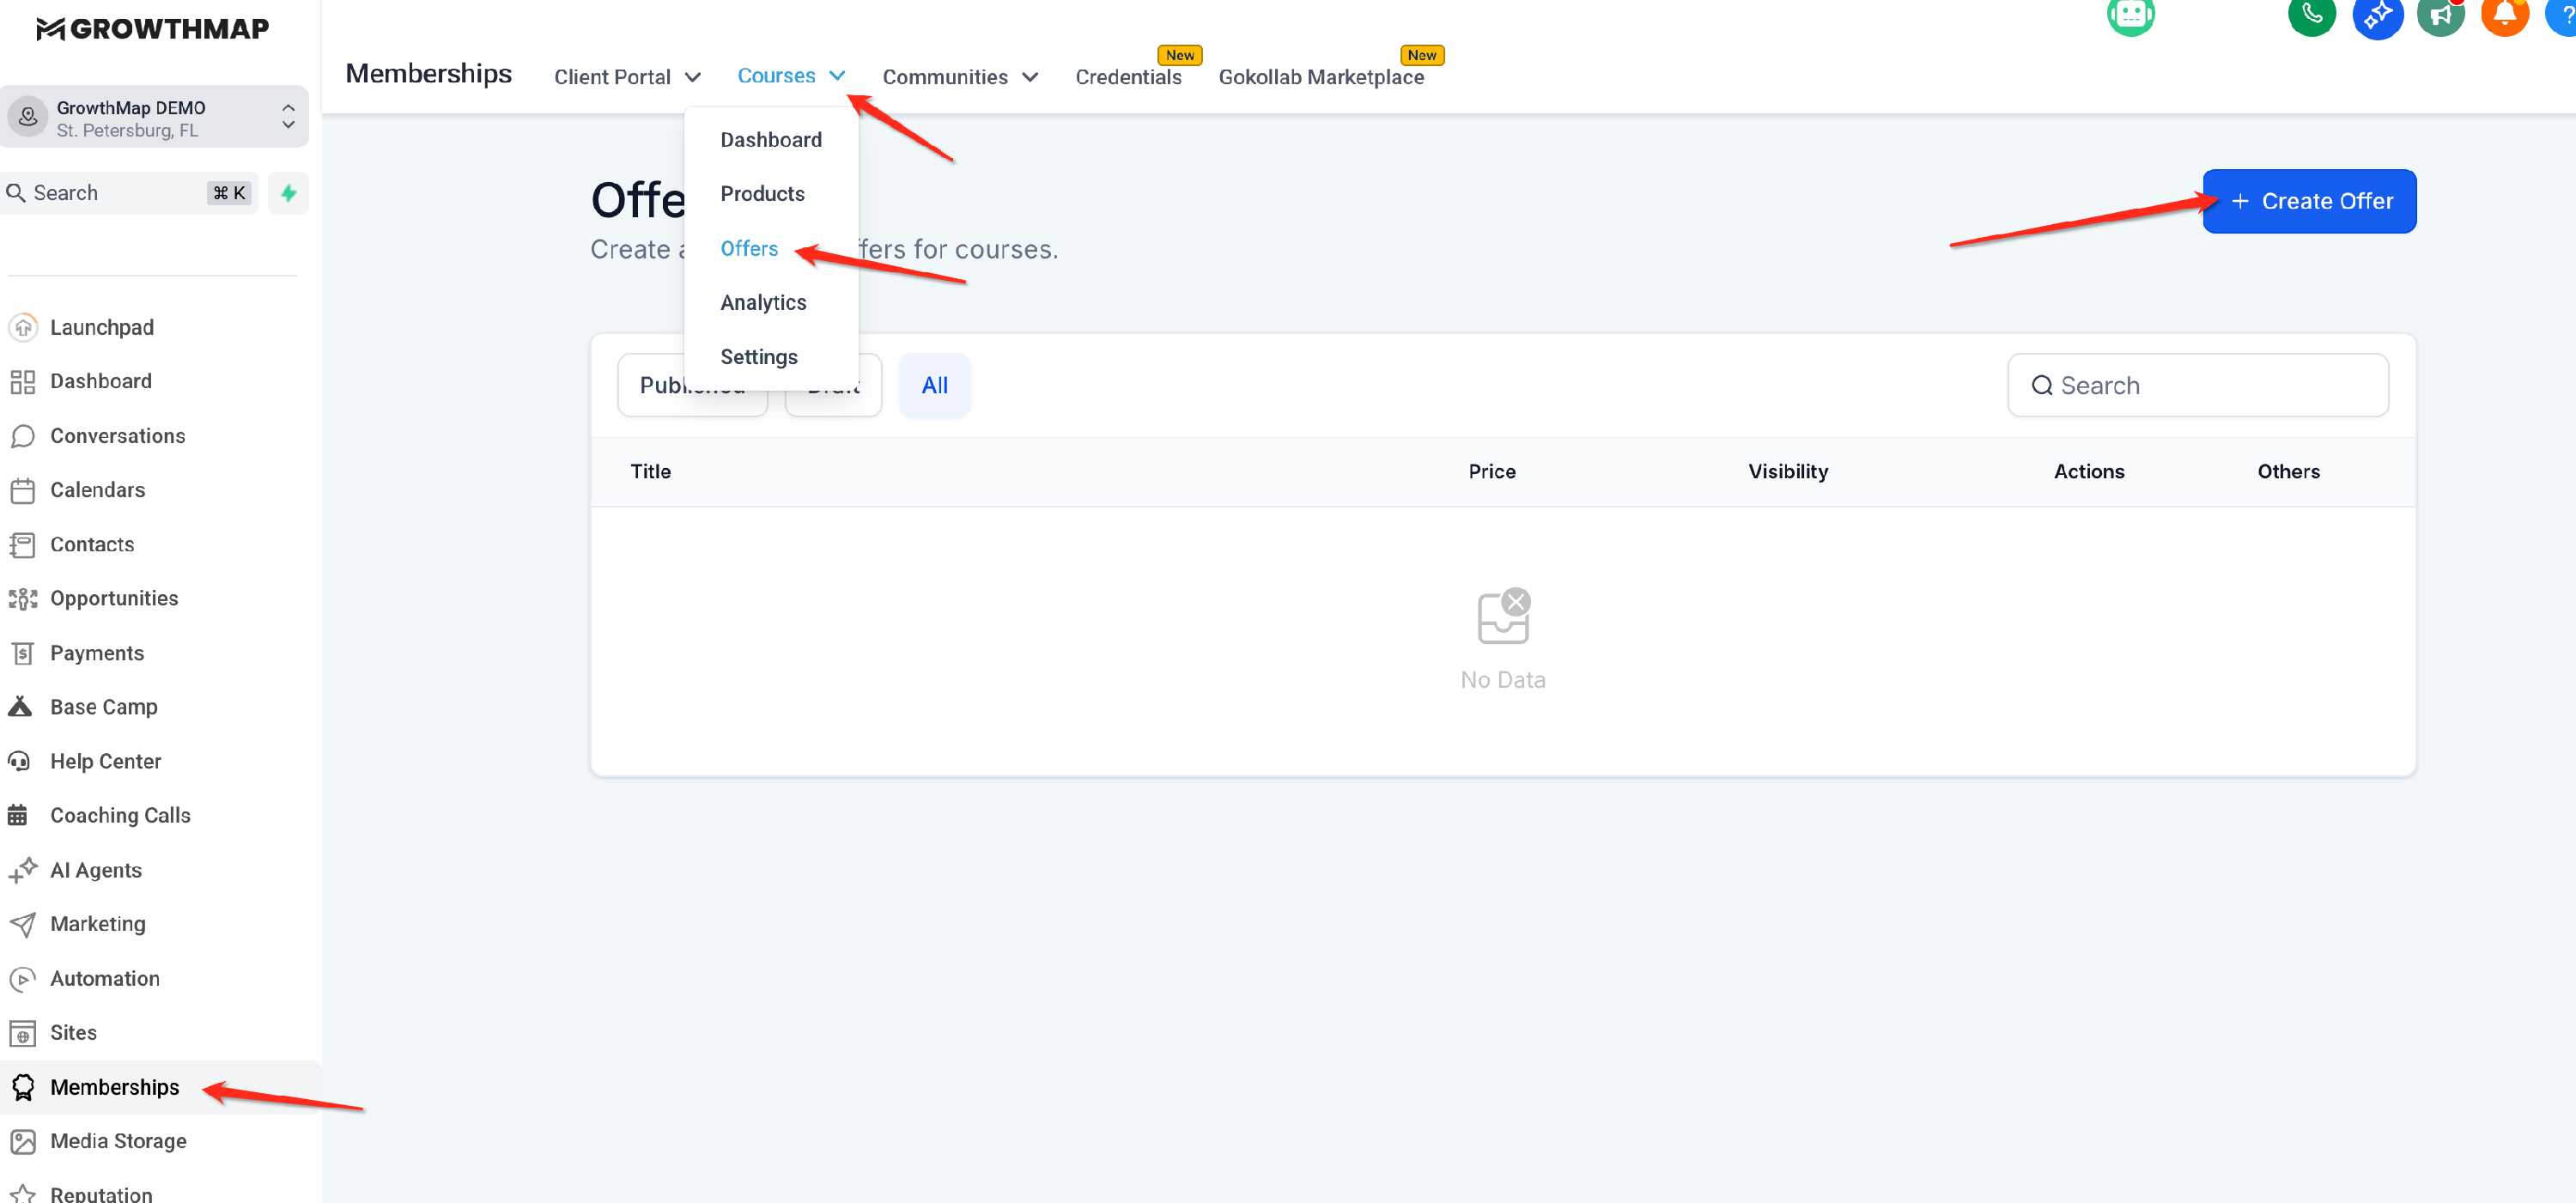Viewport: 2576px width, 1203px height.
Task: Choose Analytics from Courses menu
Action: pyautogui.click(x=763, y=302)
